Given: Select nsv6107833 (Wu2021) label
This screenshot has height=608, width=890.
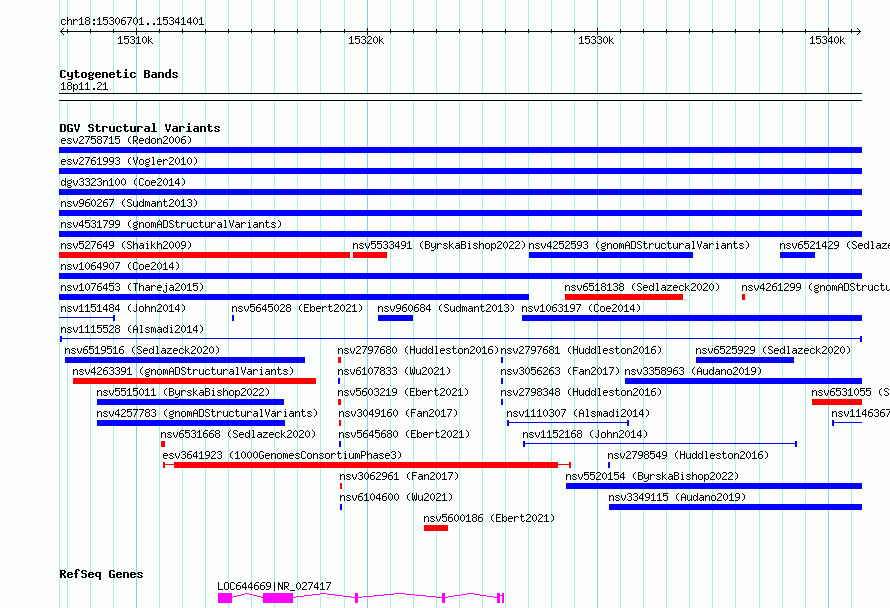Looking at the screenshot, I should coord(394,371).
